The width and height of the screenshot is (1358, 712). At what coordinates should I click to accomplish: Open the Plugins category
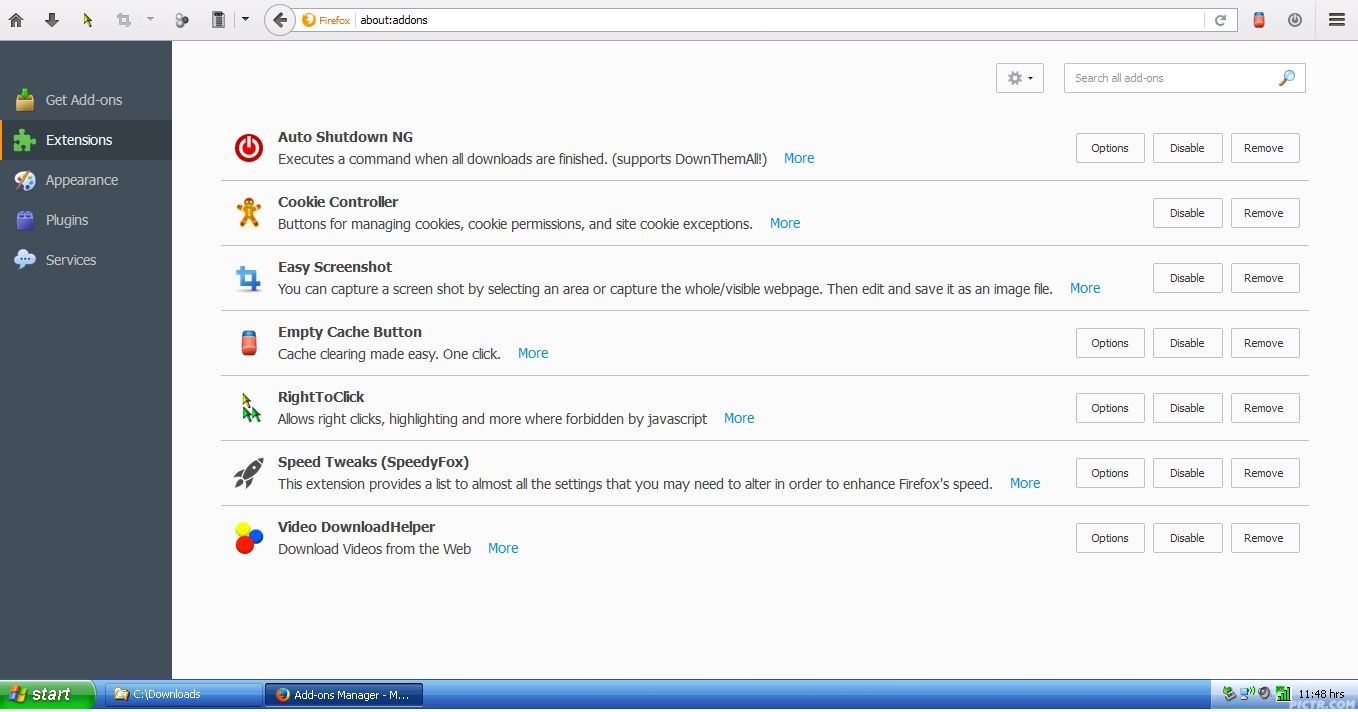tap(86, 220)
